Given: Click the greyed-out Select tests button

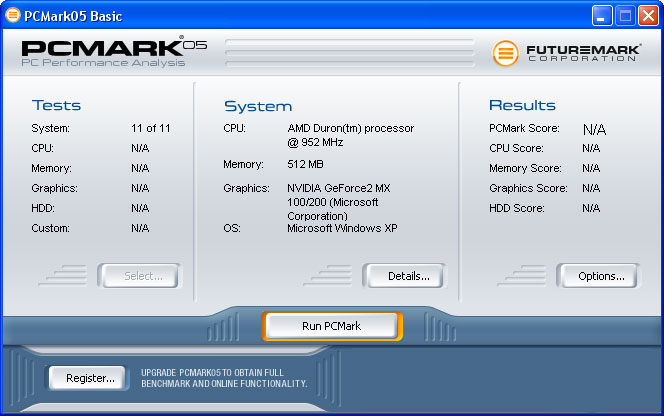Looking at the screenshot, I should point(138,276).
